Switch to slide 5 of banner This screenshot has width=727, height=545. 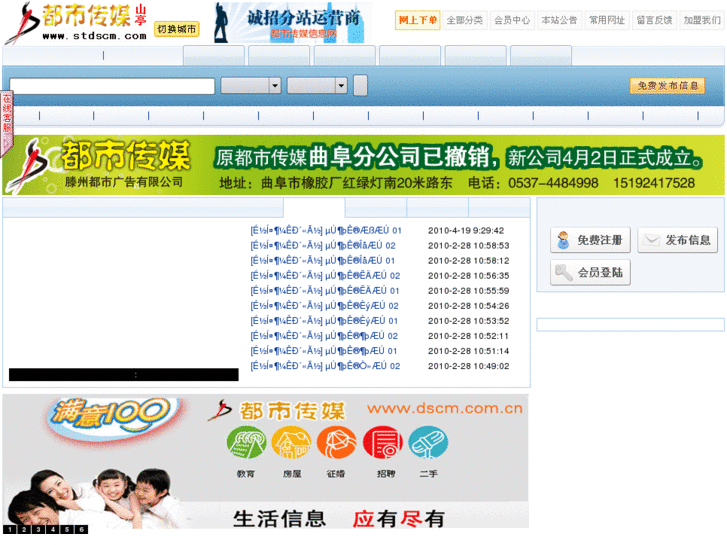pos(67,529)
